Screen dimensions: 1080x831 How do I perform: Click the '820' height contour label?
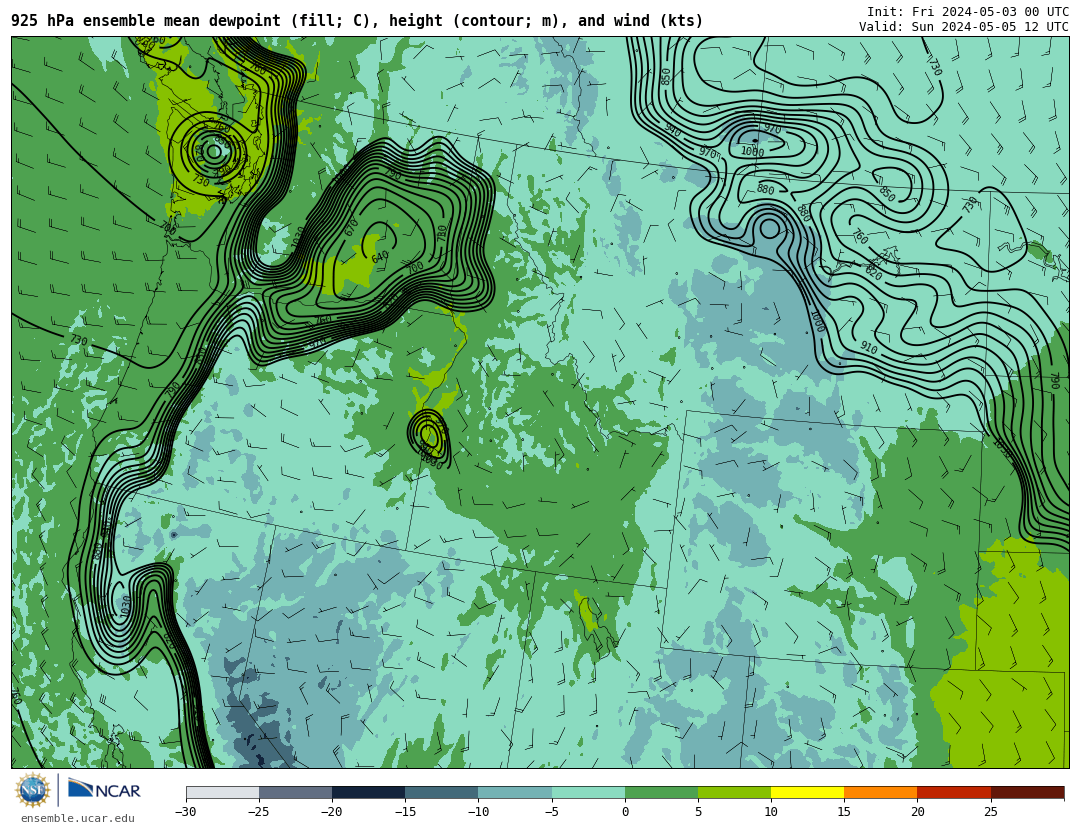(874, 272)
